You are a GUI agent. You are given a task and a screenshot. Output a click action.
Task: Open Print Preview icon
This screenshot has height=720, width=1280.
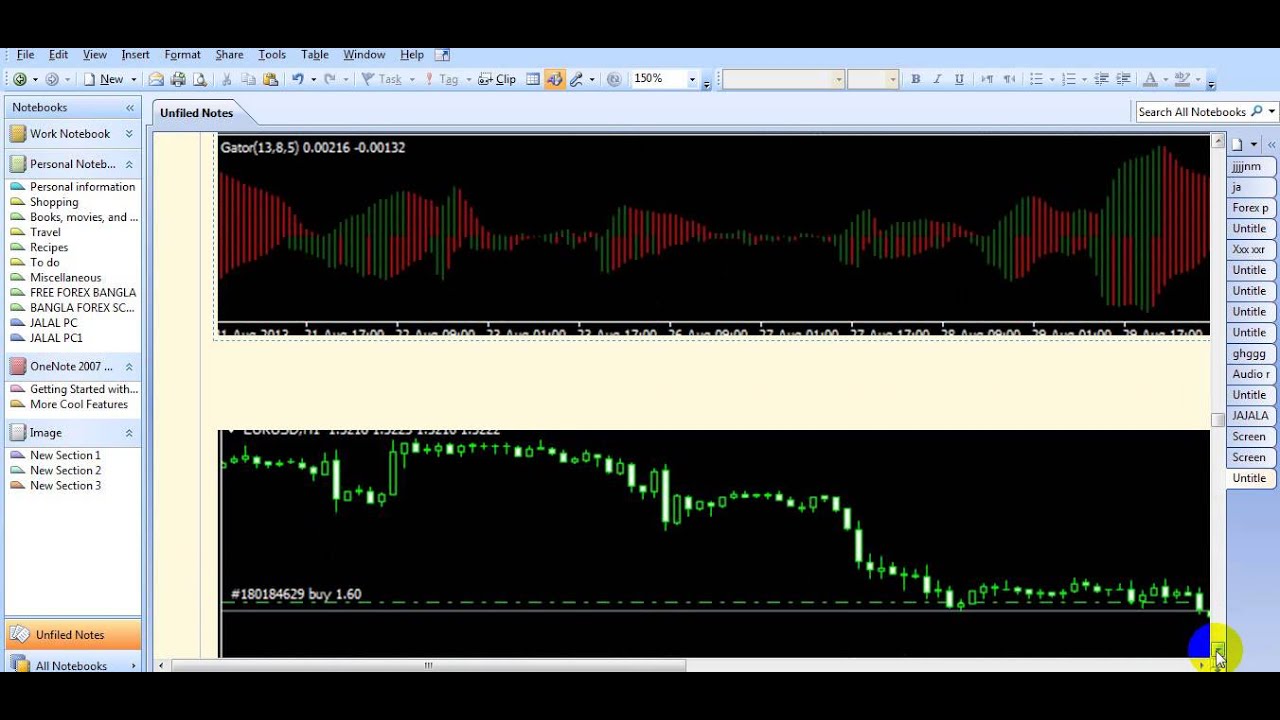point(200,79)
